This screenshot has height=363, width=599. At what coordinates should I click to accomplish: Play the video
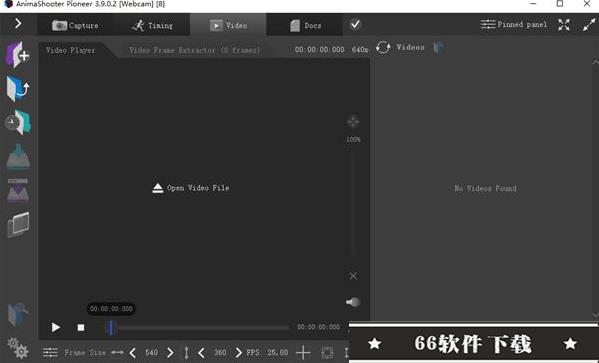point(56,327)
